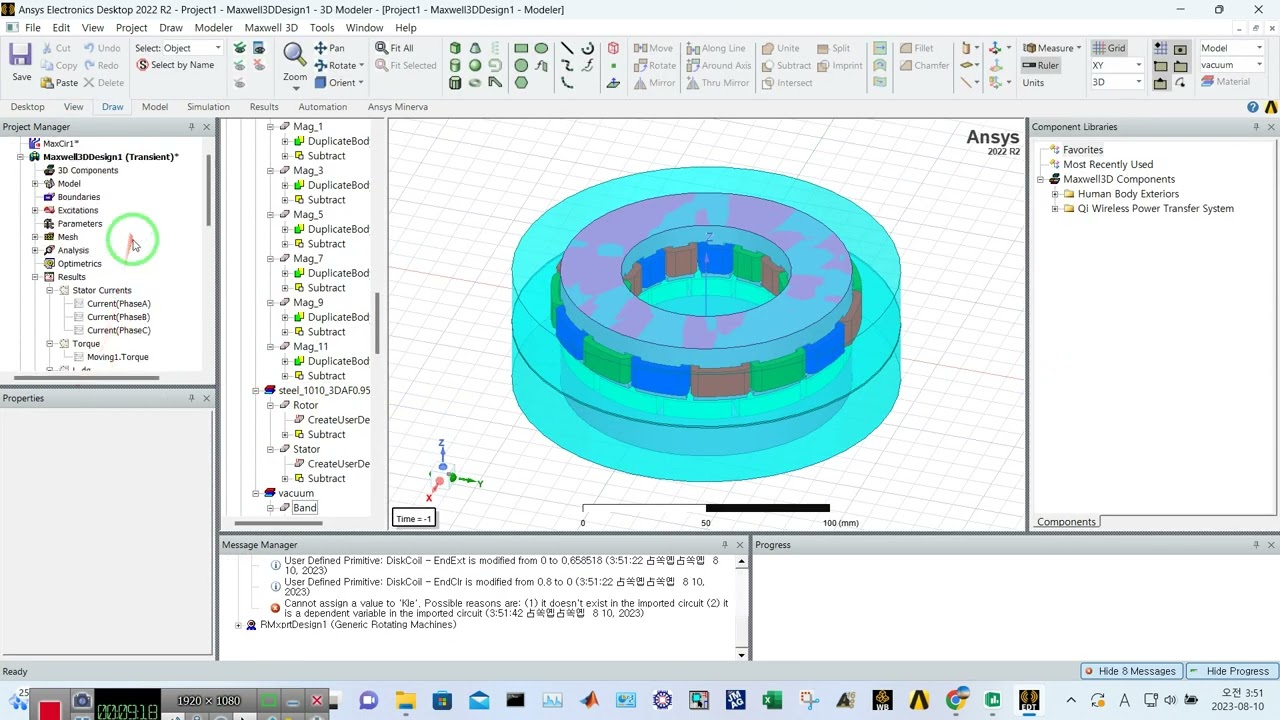This screenshot has height=720, width=1280.
Task: Toggle the Grid display
Action: (1109, 48)
